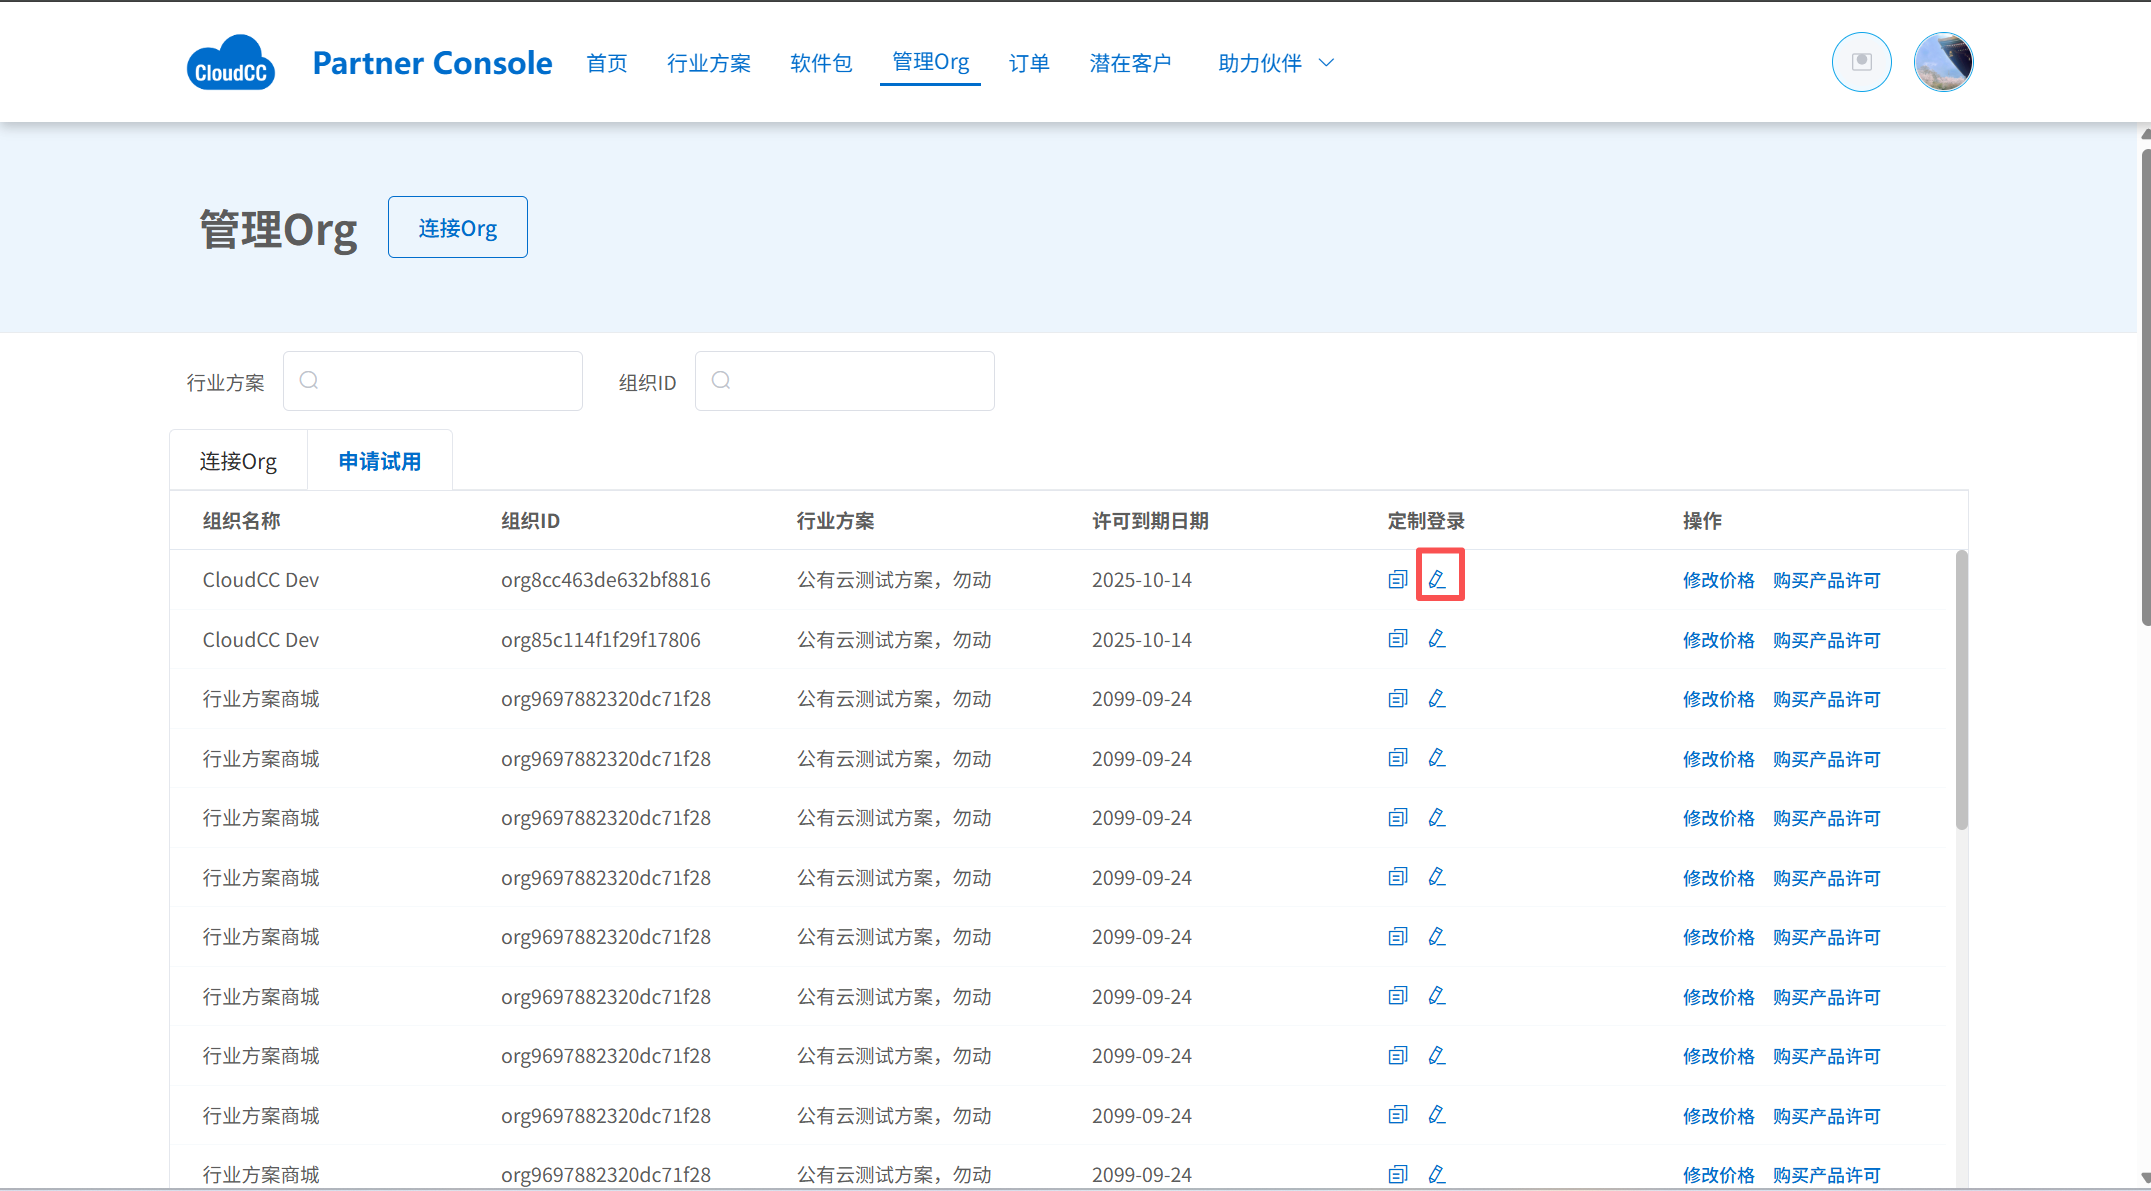The height and width of the screenshot is (1191, 2151).
Task: Open 行业方案 in top navigation
Action: pos(708,63)
